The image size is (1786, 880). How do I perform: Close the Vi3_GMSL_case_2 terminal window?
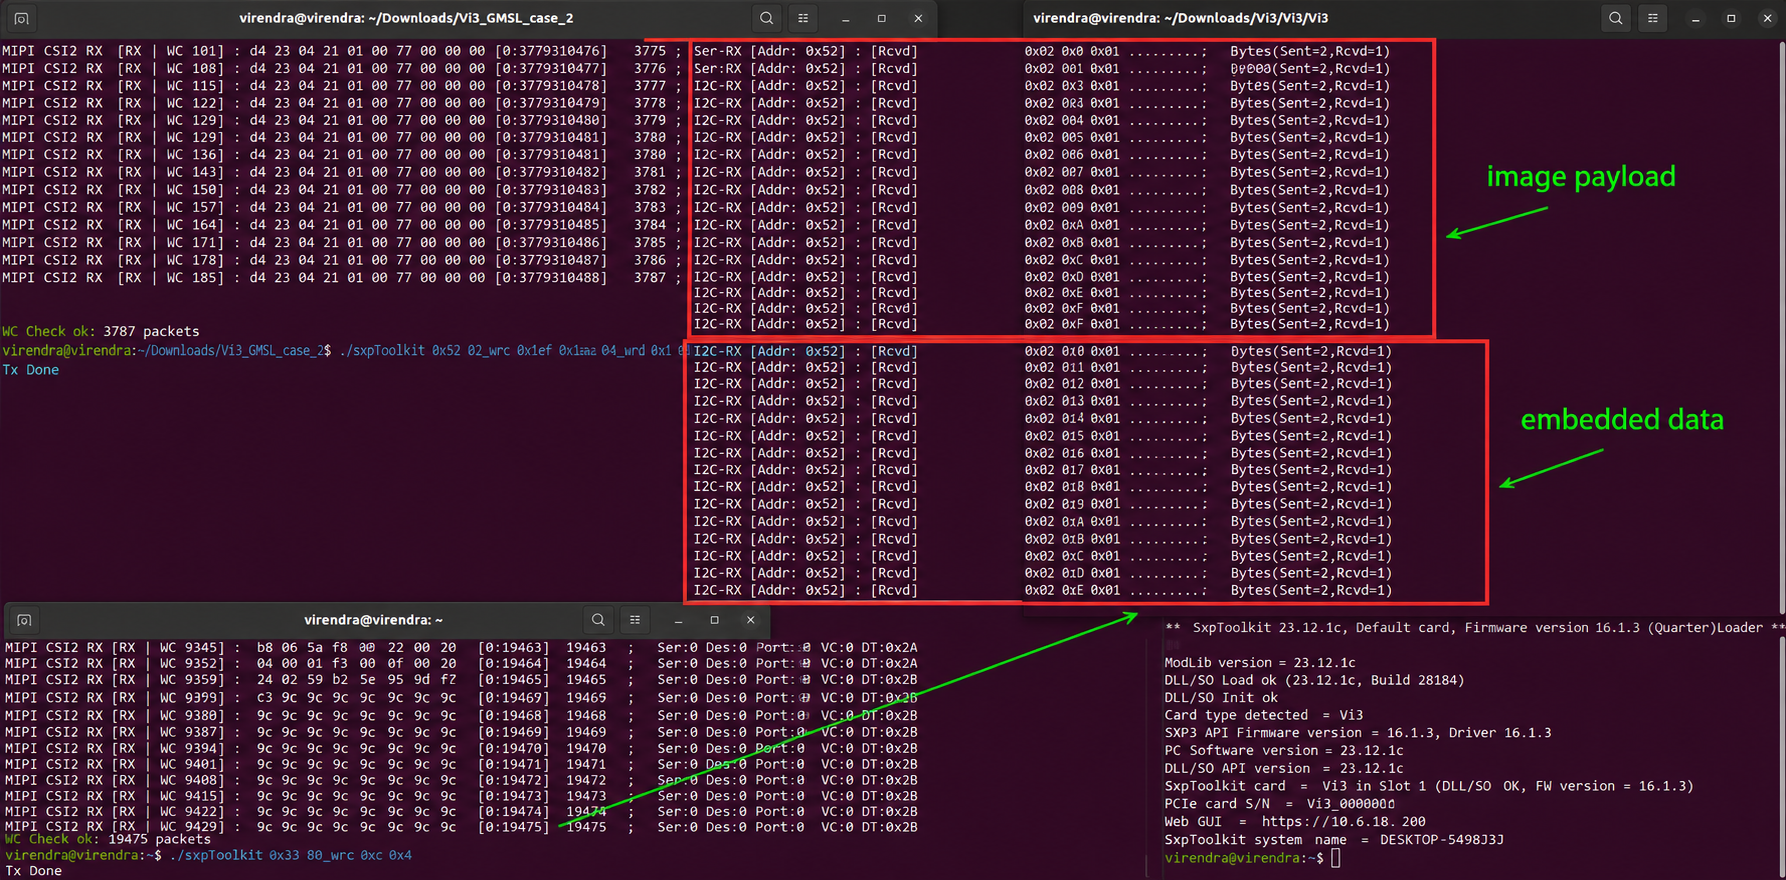tap(918, 18)
